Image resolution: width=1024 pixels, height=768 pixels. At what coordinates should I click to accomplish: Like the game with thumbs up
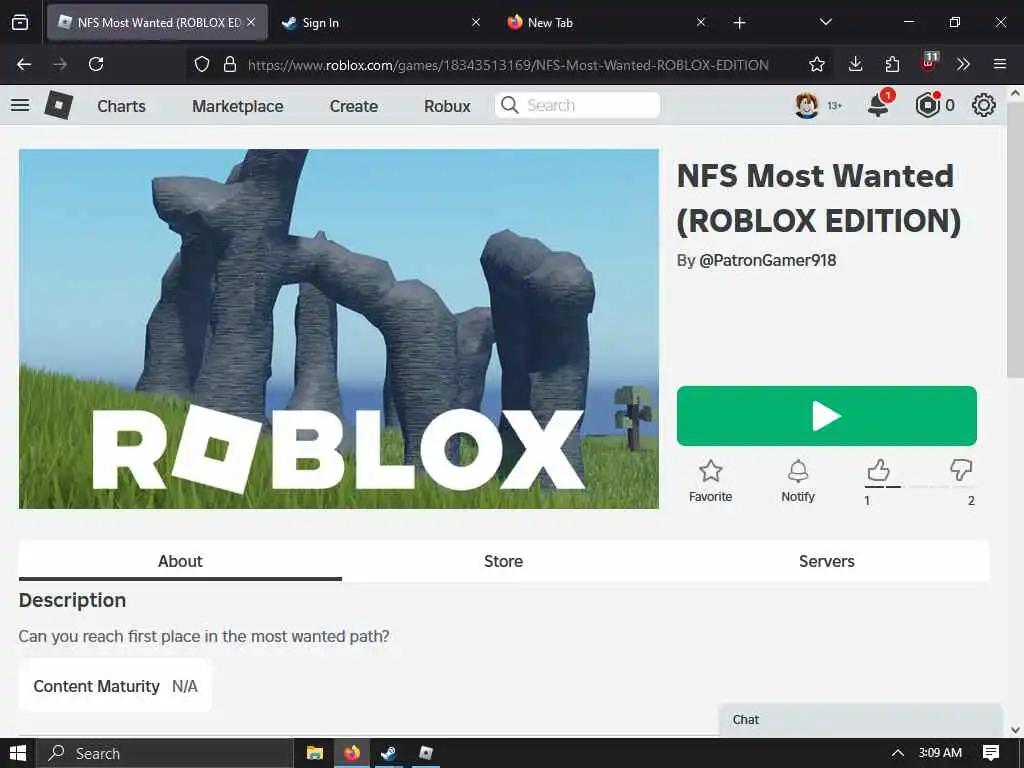(878, 470)
